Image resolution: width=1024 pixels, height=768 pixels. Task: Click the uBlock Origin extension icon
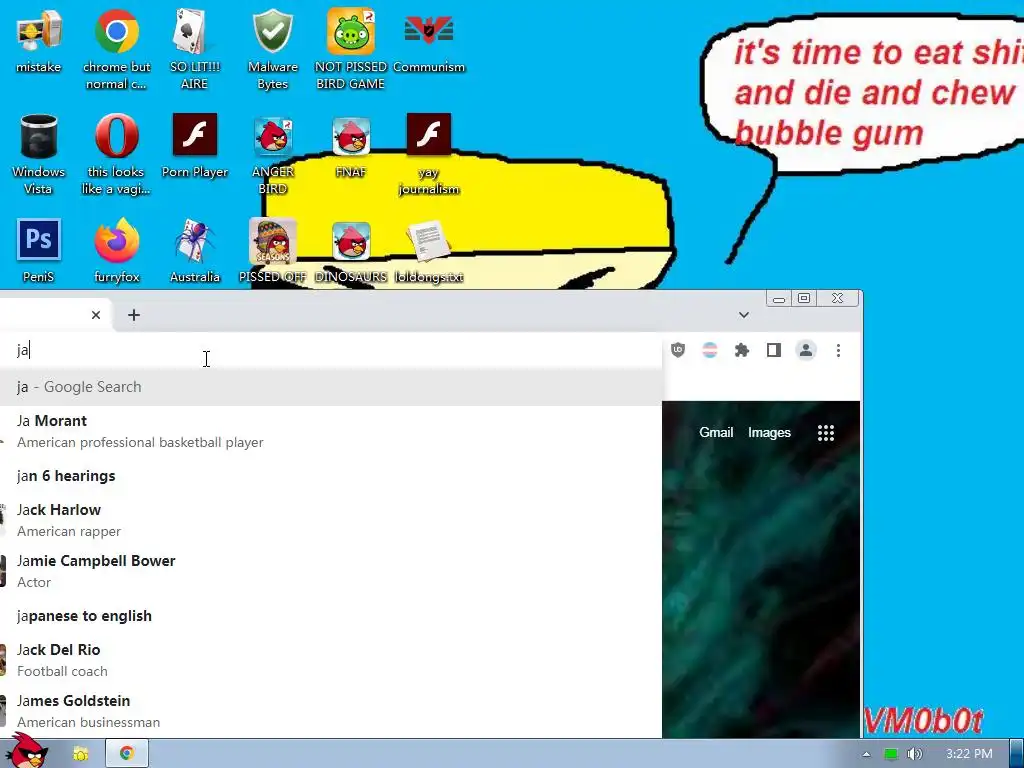point(678,351)
